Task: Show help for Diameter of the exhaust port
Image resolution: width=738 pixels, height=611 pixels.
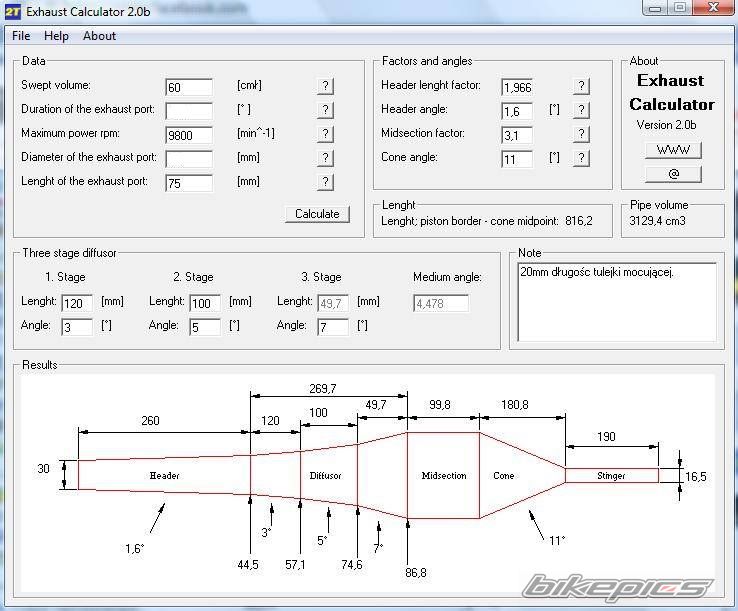Action: click(x=325, y=158)
